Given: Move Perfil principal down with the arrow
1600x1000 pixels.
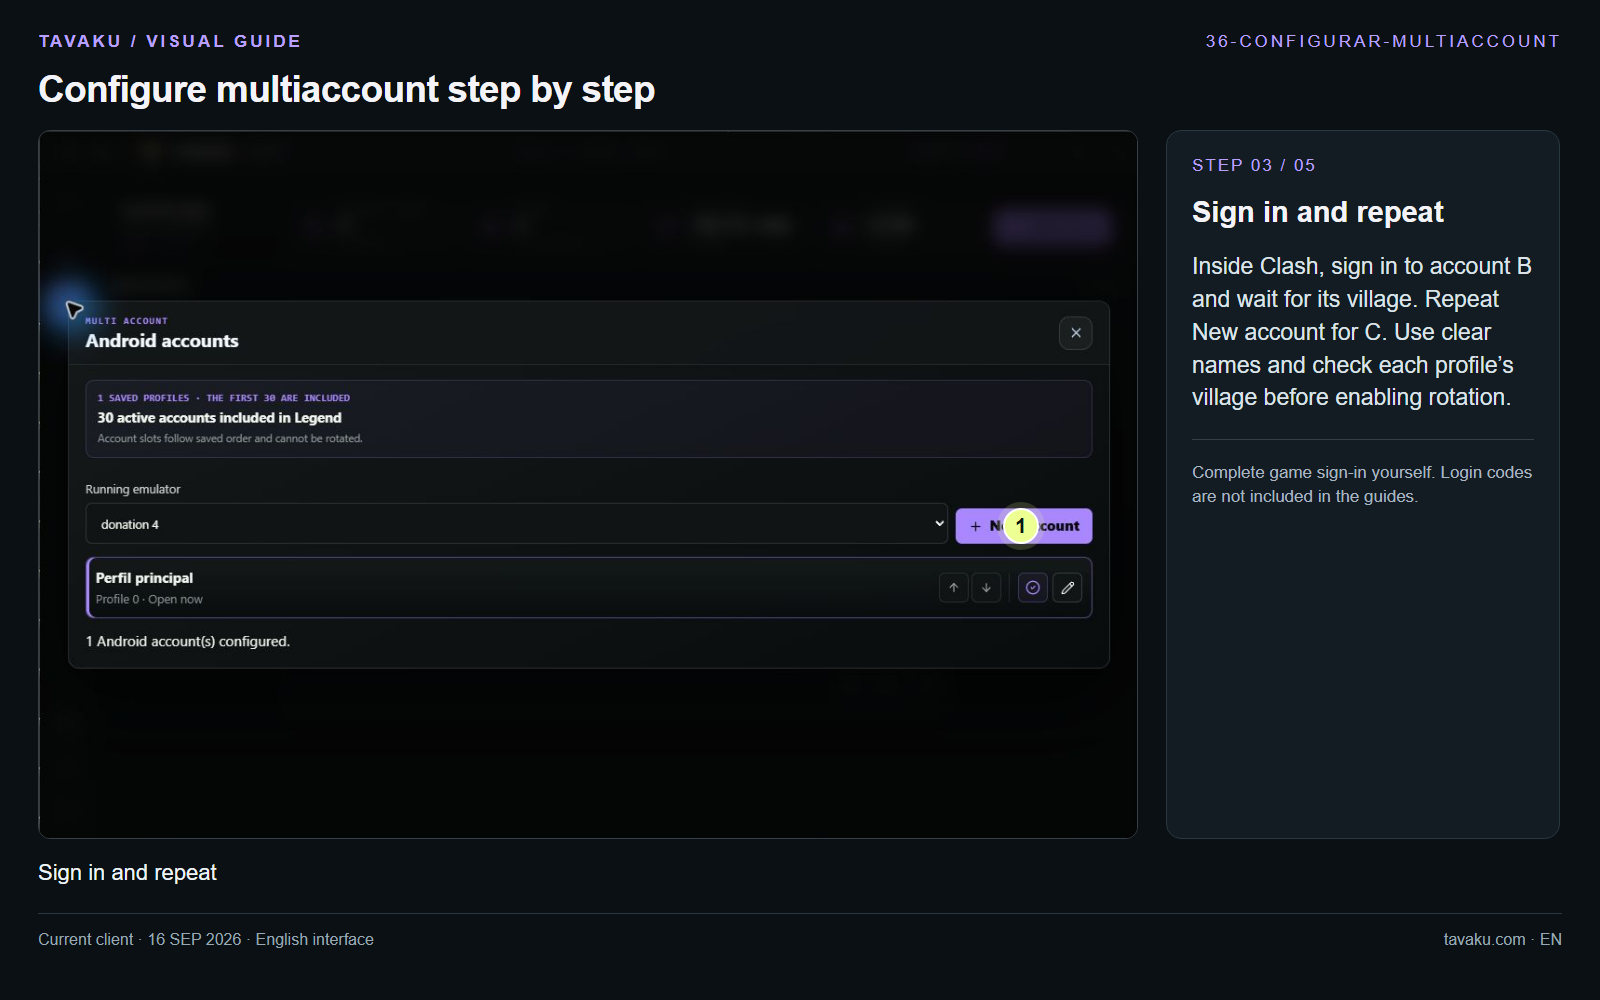Looking at the screenshot, I should point(986,588).
